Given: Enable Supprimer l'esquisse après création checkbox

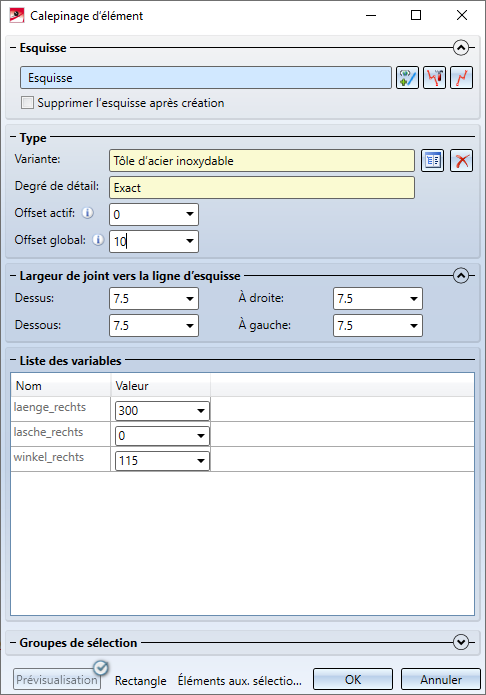Looking at the screenshot, I should click(x=27, y=103).
